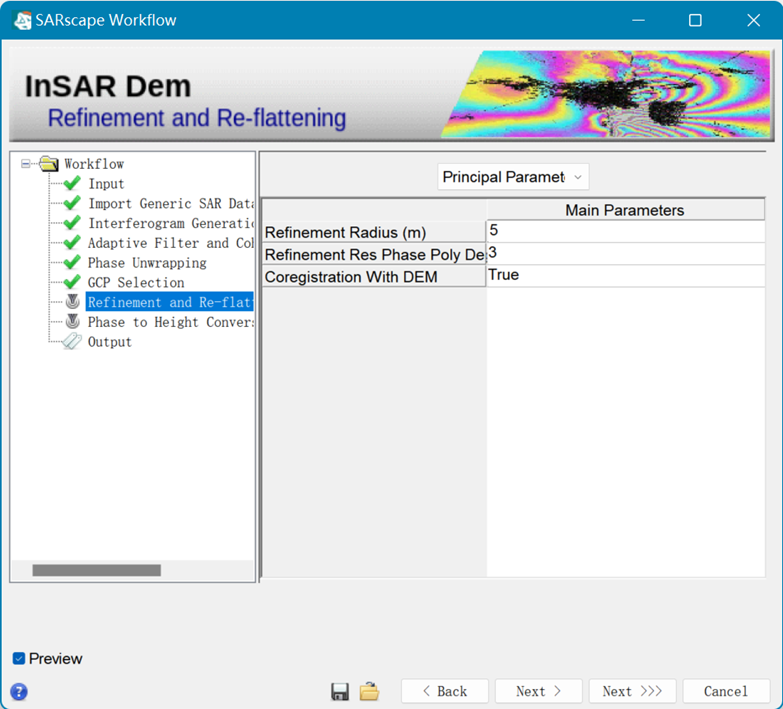The height and width of the screenshot is (709, 783).
Task: Click the workflow tree horizontal scrollbar
Action: pos(96,570)
